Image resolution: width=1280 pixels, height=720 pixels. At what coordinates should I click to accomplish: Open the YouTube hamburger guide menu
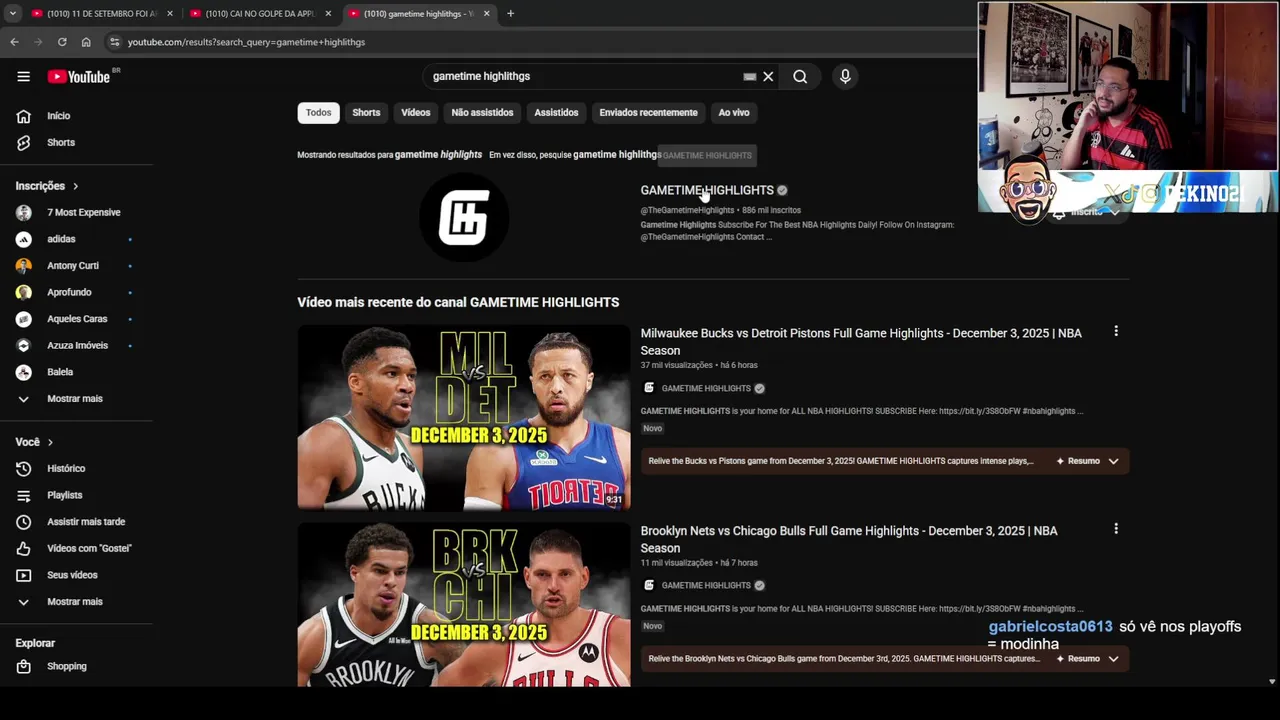click(23, 76)
